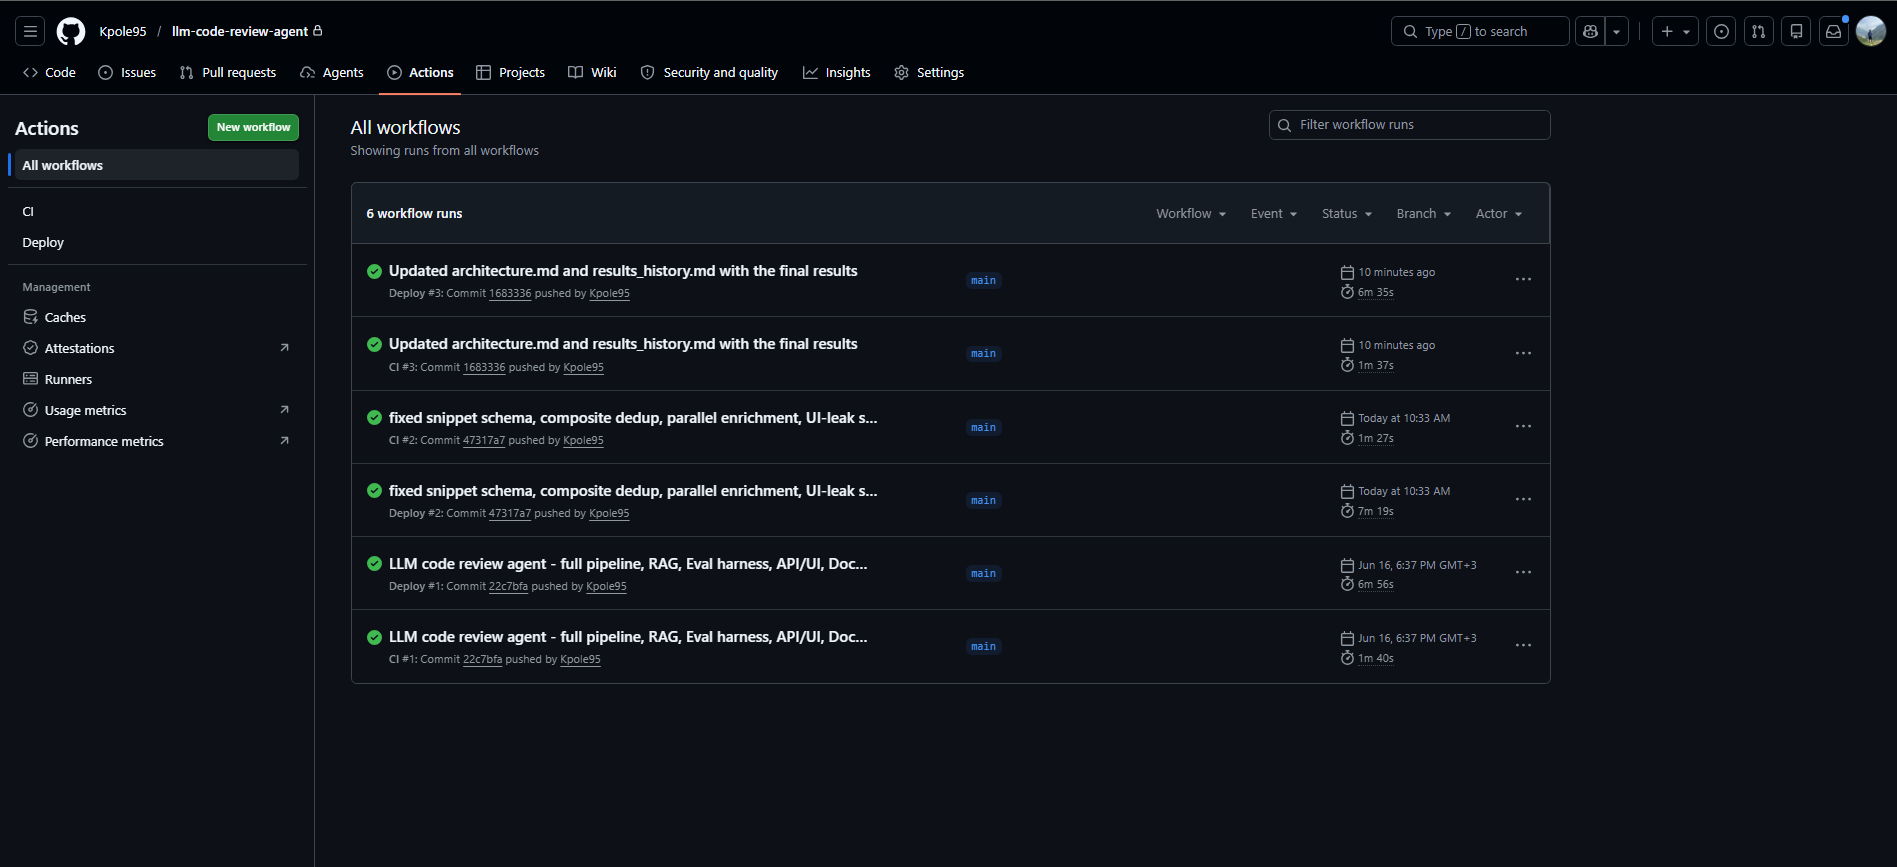Click external link arrow beside Usage metrics
The height and width of the screenshot is (867, 1897).
(x=284, y=410)
